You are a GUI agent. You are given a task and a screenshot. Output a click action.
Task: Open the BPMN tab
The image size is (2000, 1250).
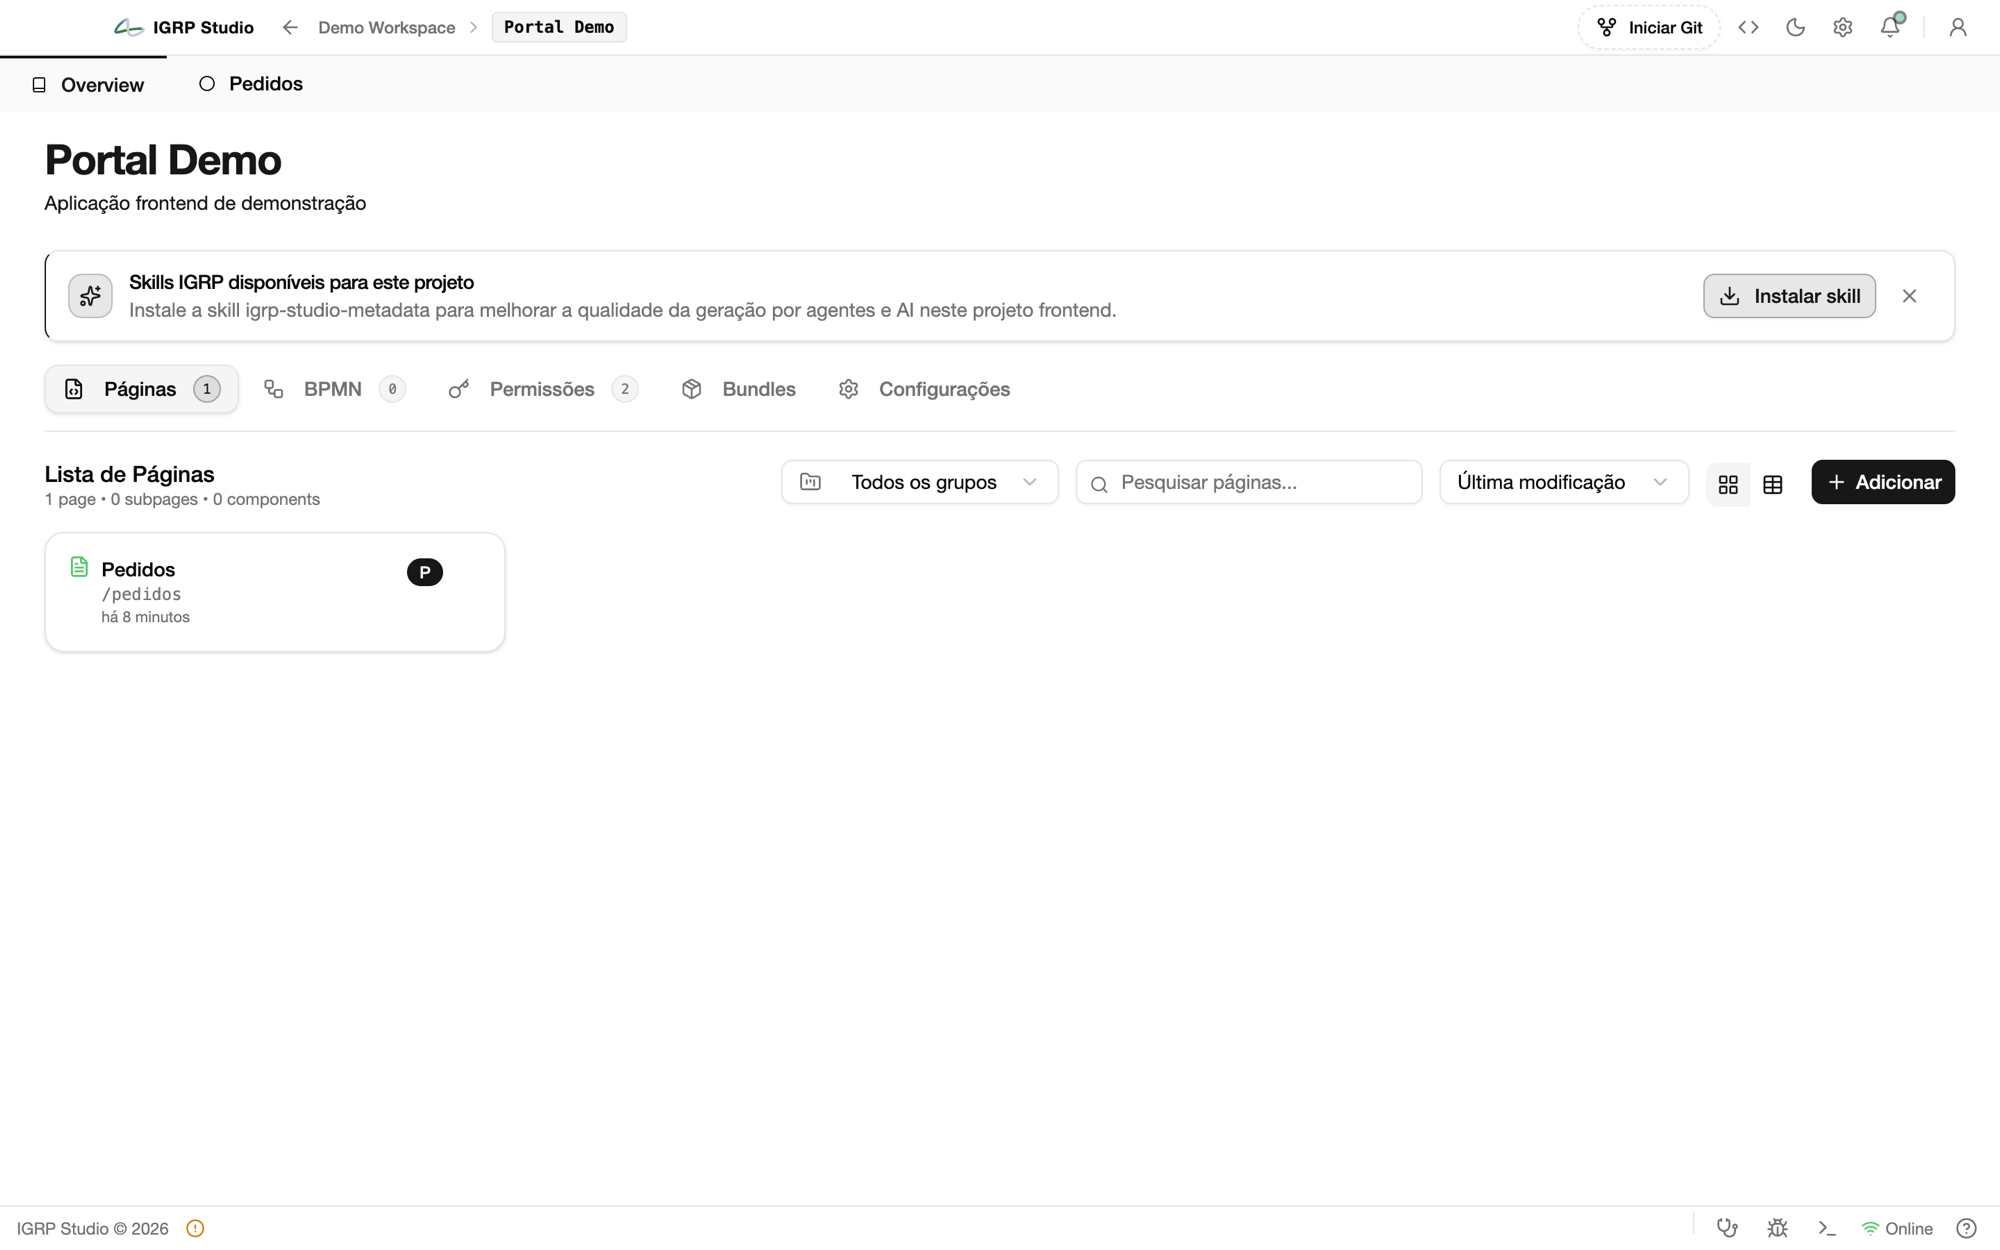click(334, 389)
